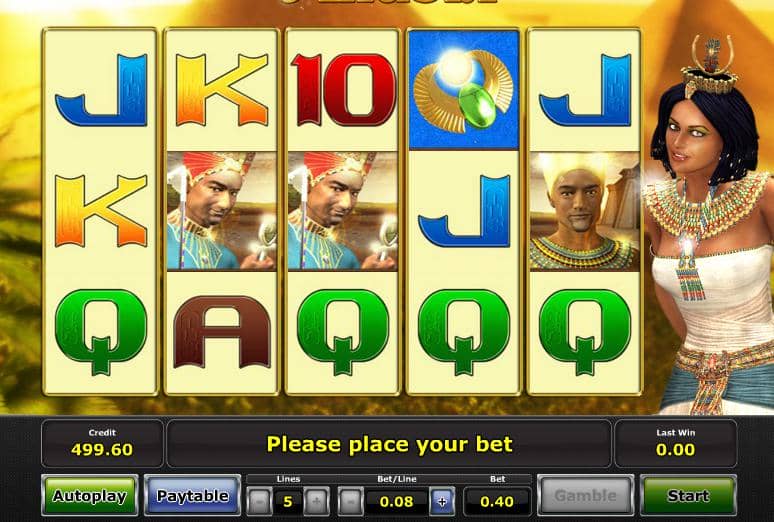Spin the reels with Start
774x522 pixels.
[x=688, y=495]
